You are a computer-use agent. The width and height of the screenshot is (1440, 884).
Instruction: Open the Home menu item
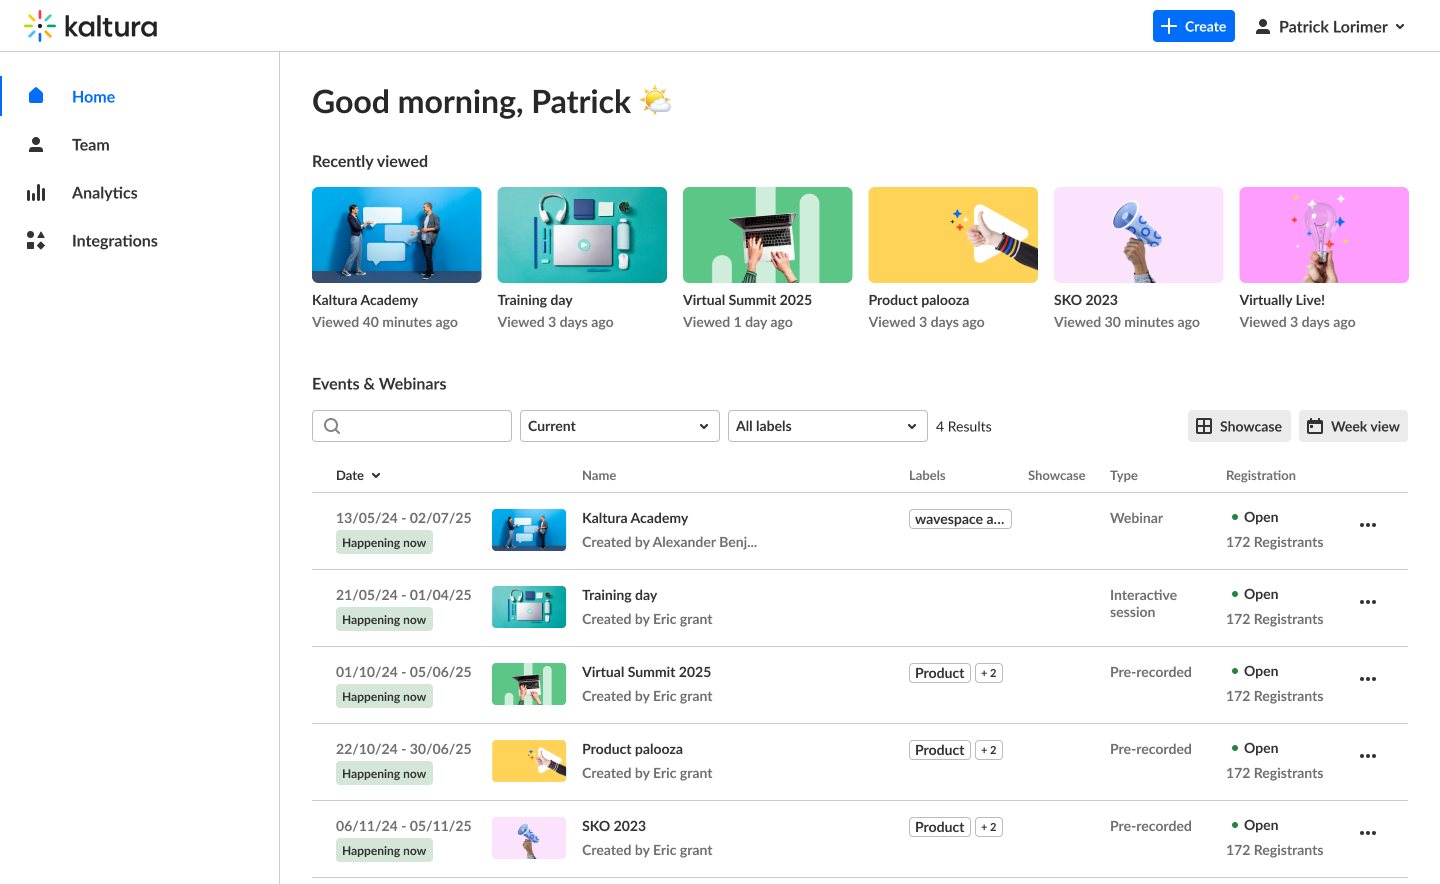pos(140,96)
